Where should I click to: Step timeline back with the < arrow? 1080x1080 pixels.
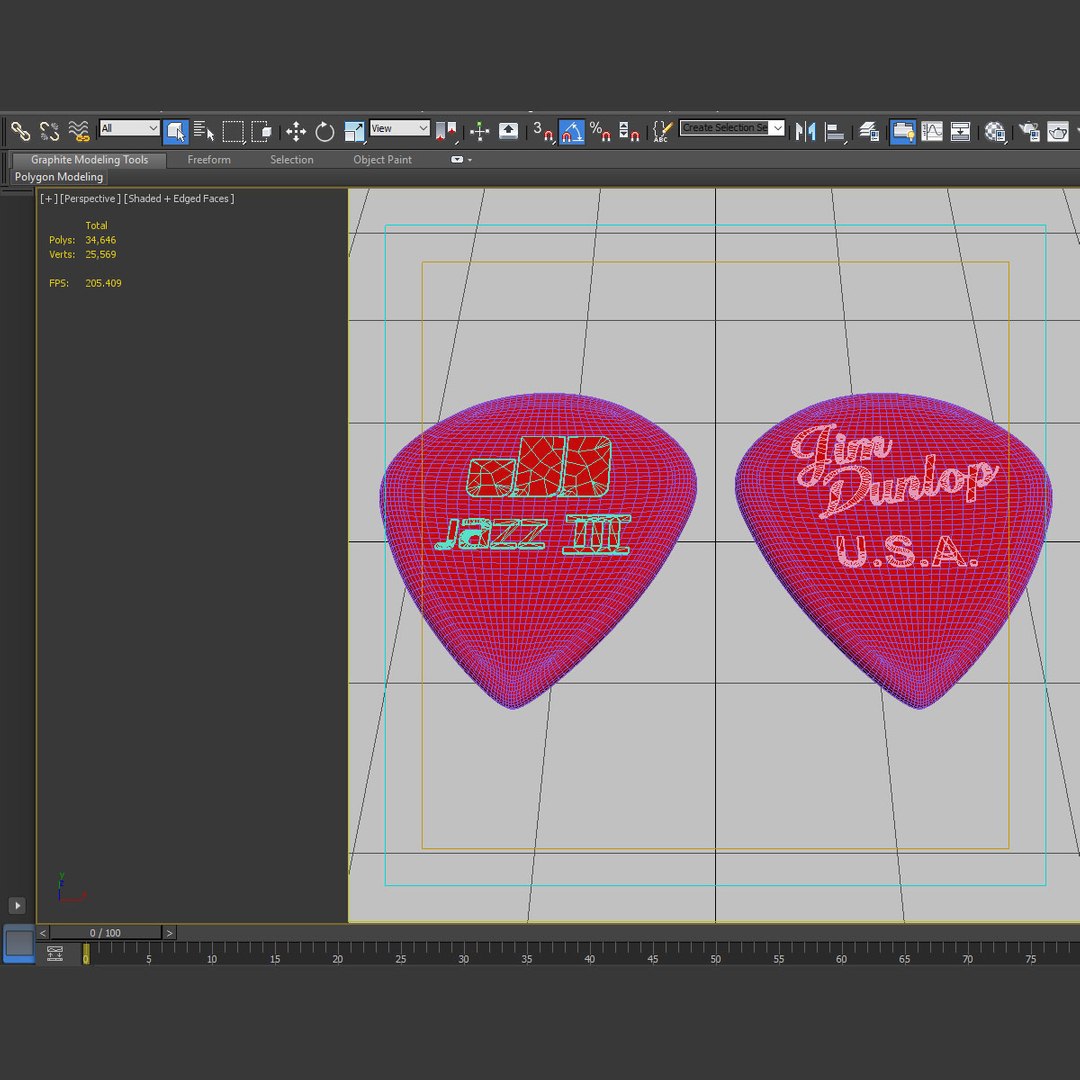(43, 933)
